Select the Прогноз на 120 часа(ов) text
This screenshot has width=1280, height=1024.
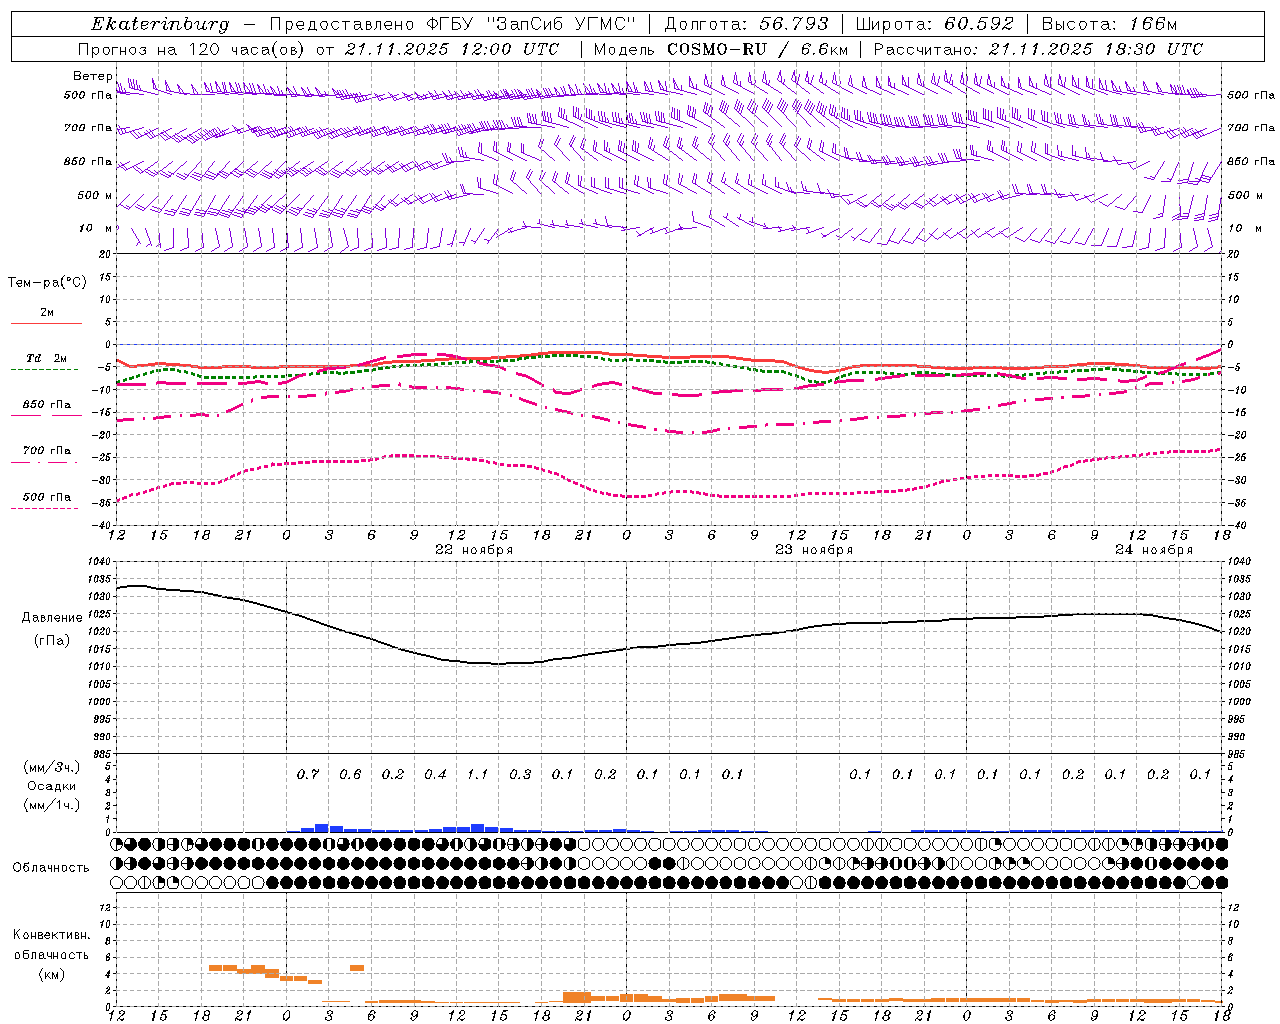[x=193, y=49]
